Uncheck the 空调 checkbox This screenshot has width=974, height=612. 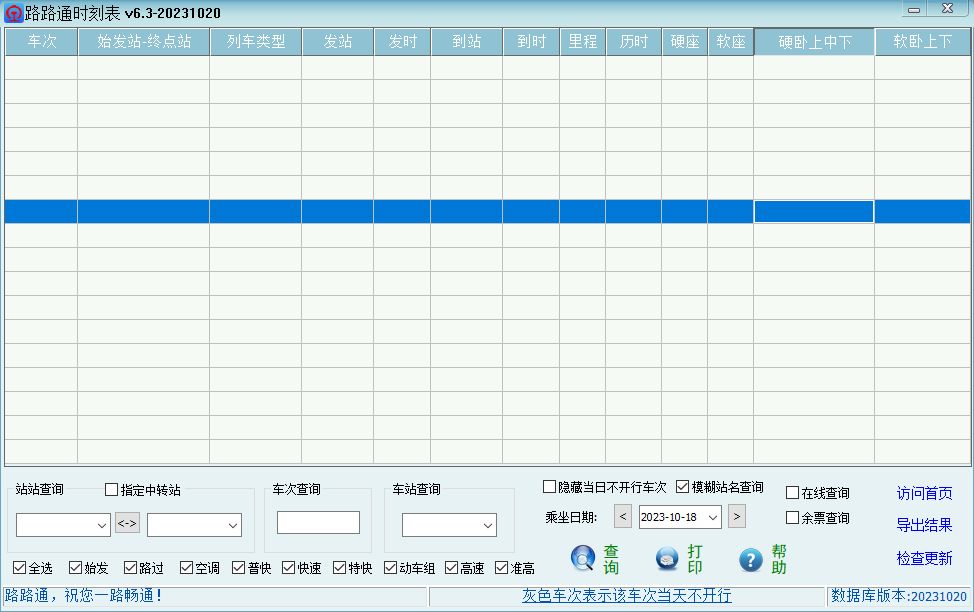pyautogui.click(x=186, y=567)
